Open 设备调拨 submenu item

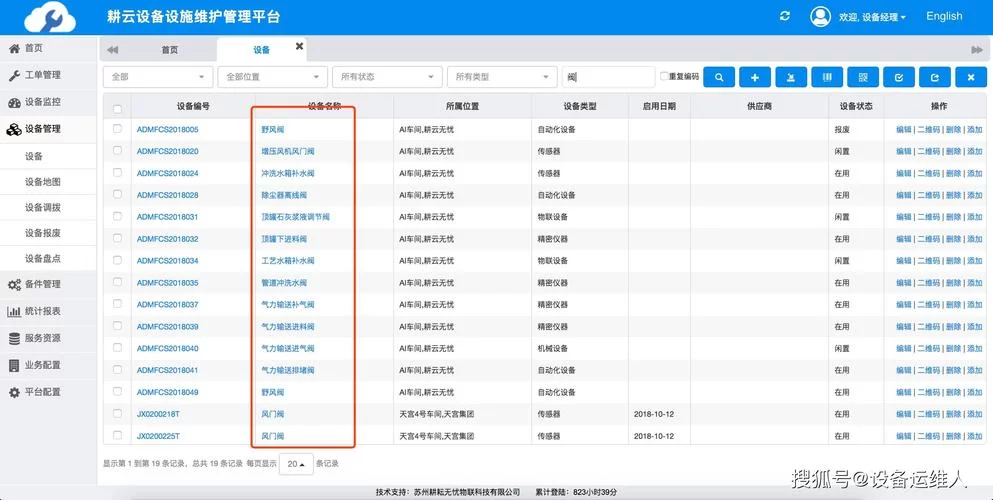(48, 208)
